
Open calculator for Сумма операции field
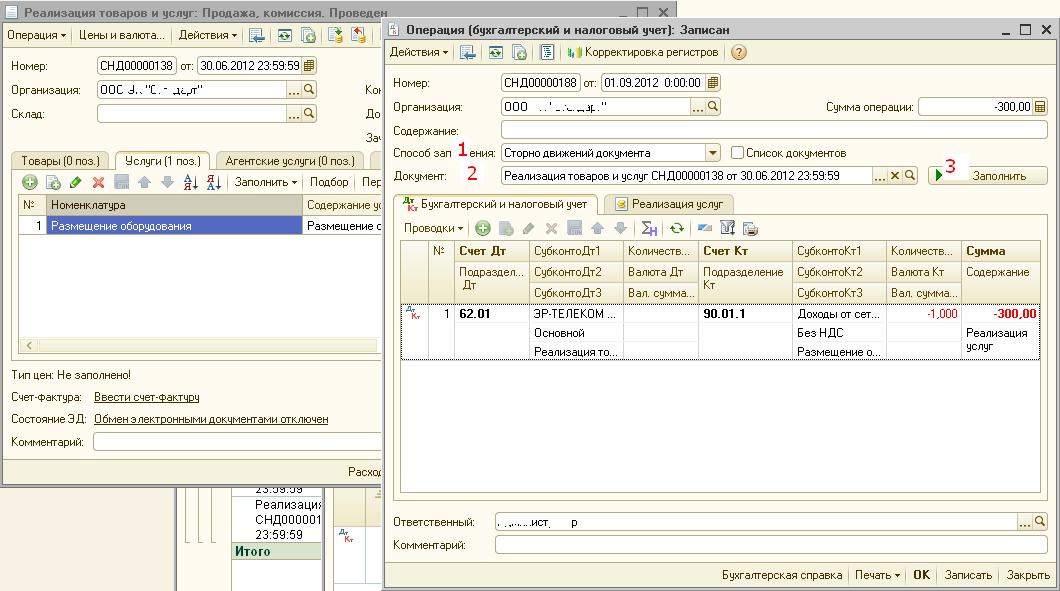click(x=1040, y=106)
